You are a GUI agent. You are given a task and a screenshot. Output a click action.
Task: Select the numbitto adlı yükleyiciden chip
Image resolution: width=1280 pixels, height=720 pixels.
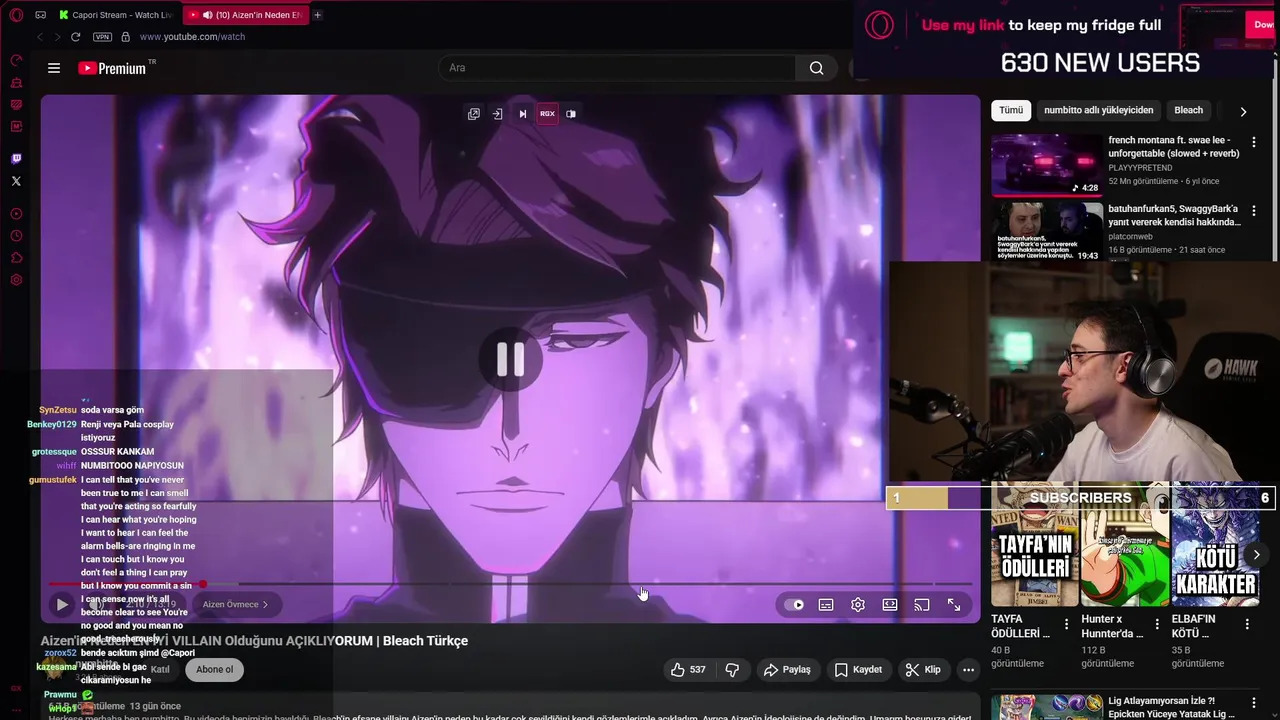(1098, 111)
